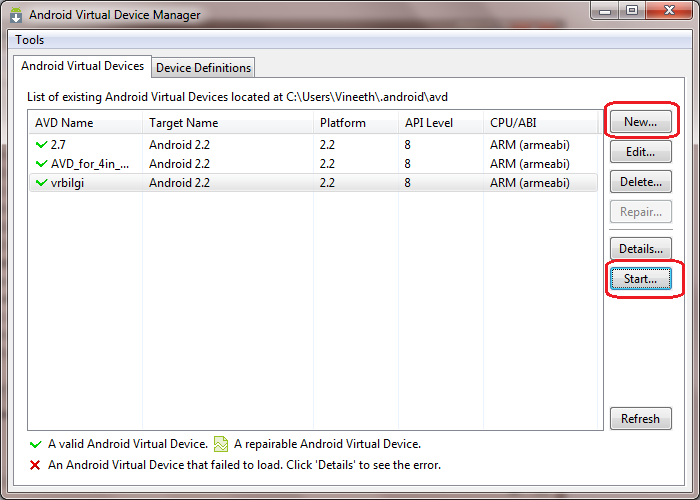Click API level 8 in 2.7 row
Screen dimensions: 700x500
(408, 145)
